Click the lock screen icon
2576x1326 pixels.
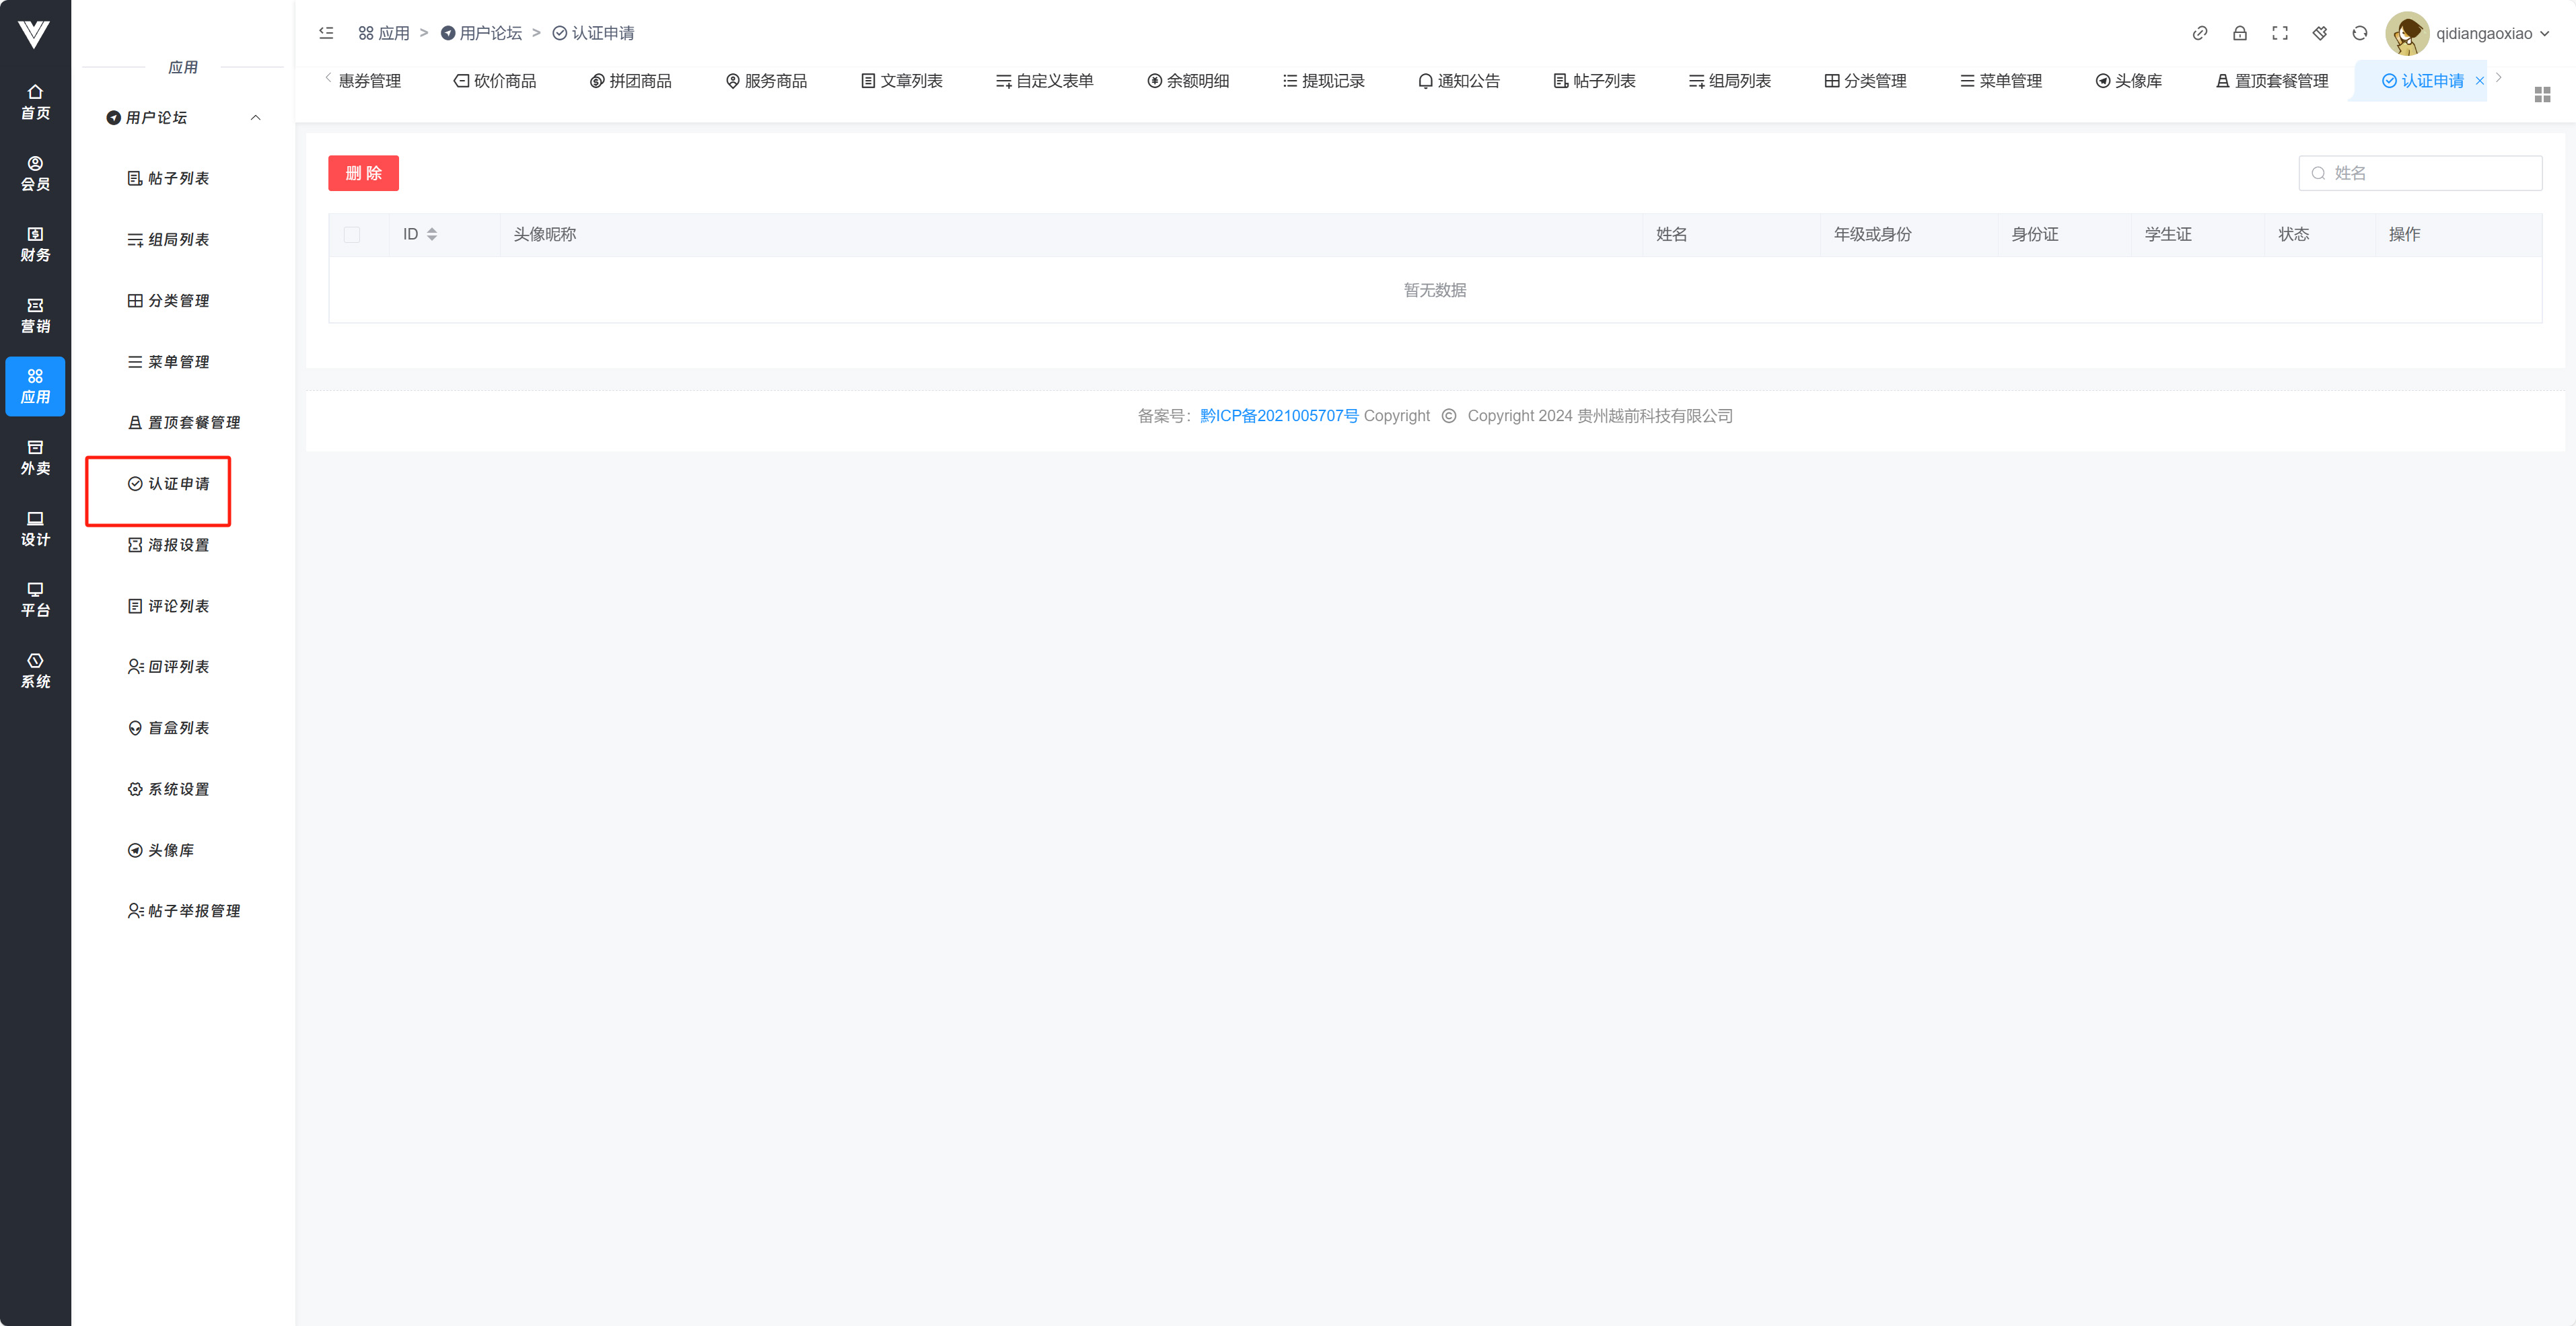2239,33
